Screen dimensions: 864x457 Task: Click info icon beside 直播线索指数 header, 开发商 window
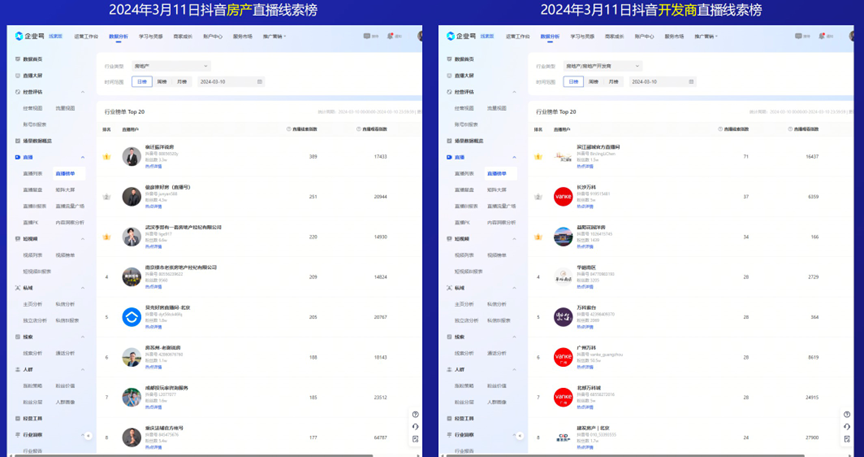720,129
